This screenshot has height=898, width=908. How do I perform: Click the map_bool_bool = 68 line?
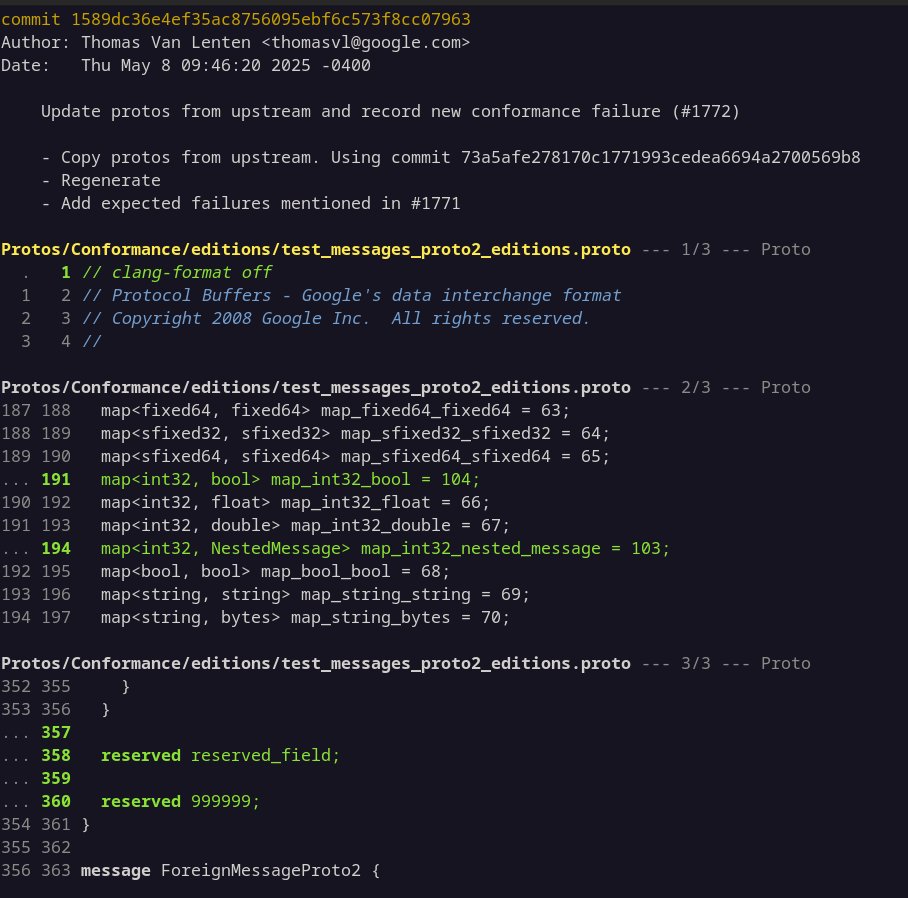click(275, 571)
